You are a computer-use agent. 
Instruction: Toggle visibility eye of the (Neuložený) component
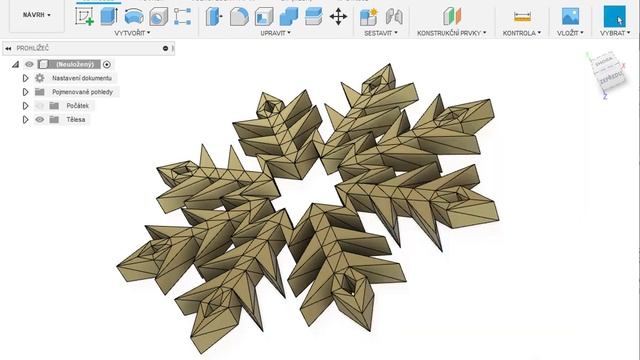29,64
